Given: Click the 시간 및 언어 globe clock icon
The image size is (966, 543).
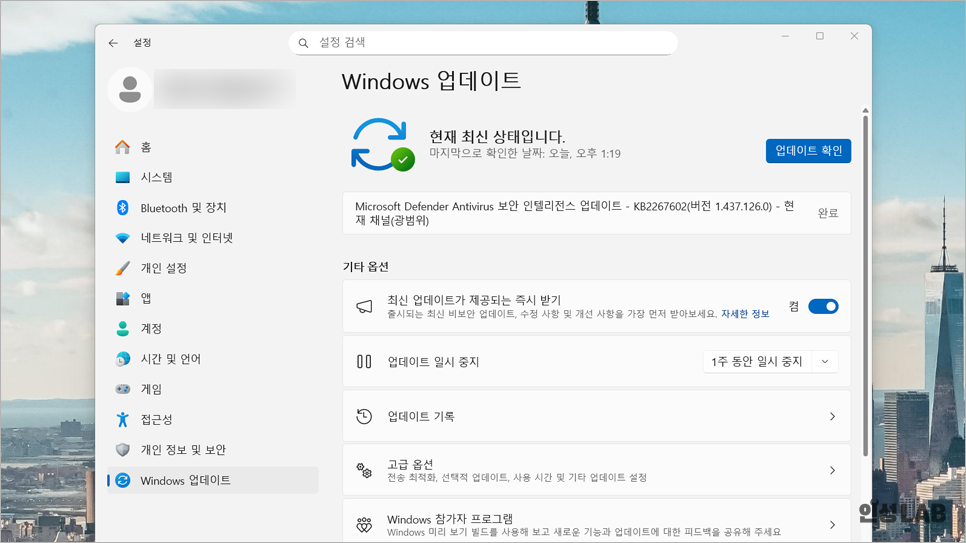Looking at the screenshot, I should tap(123, 359).
